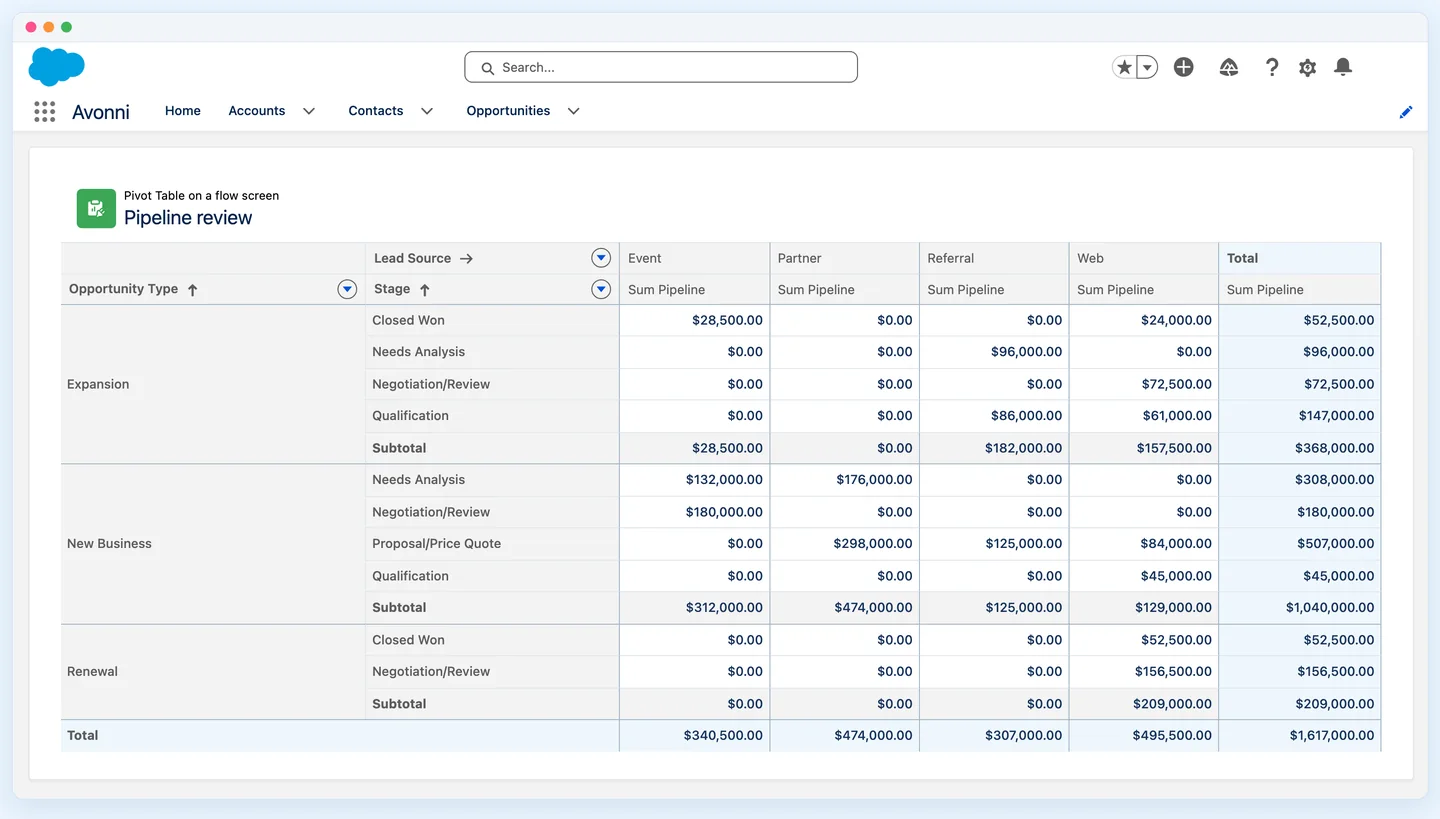Select the Expansion row group label

point(98,384)
